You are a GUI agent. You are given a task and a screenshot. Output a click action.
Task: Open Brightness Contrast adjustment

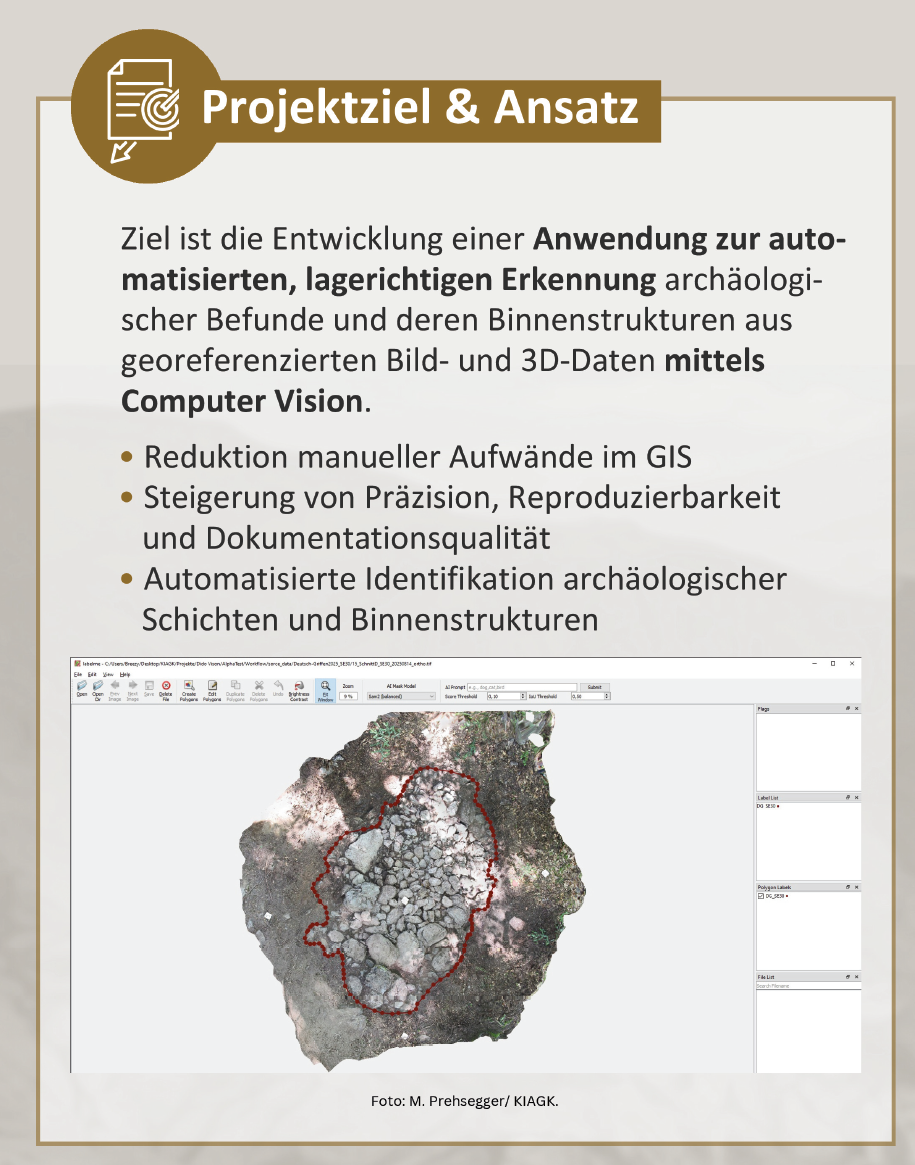tap(299, 690)
